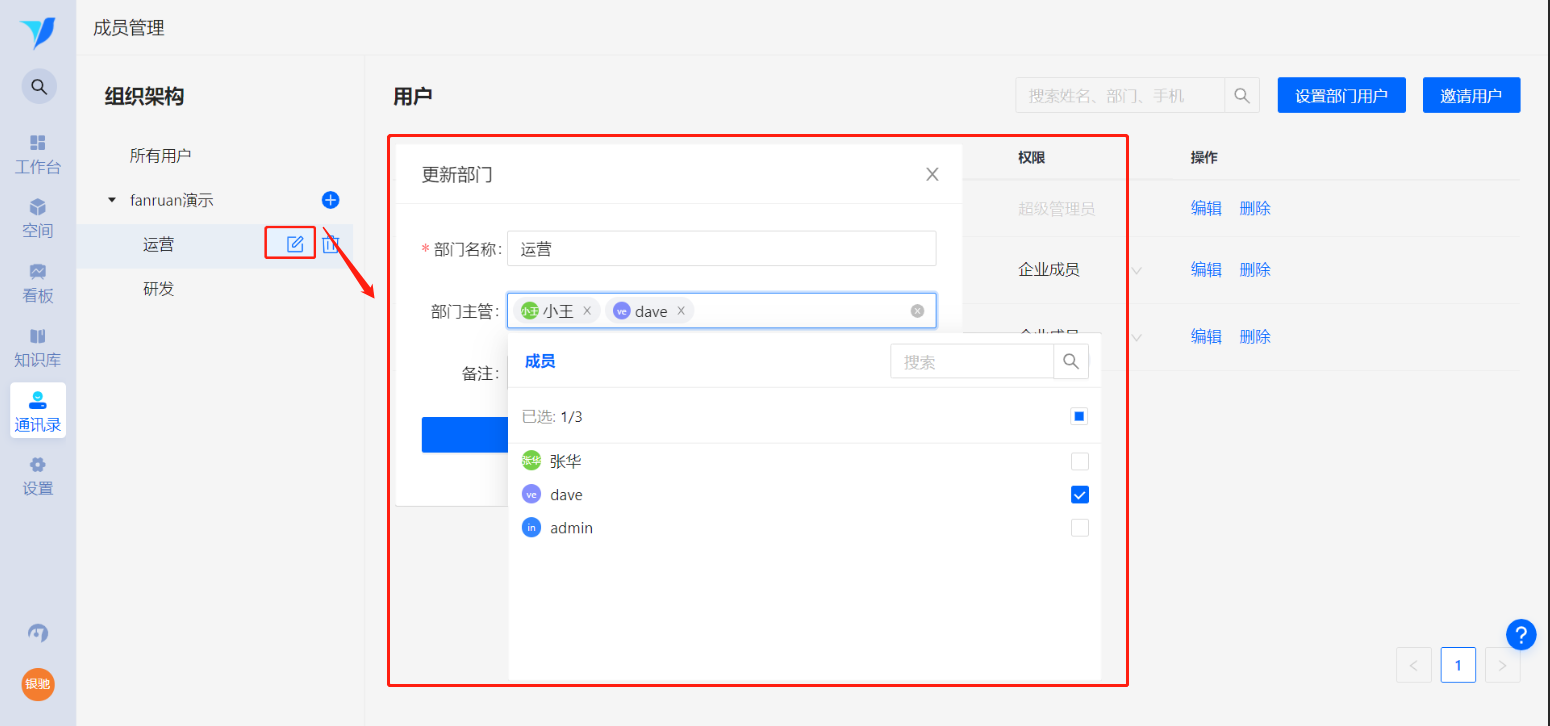Remove the 小王 tag from 部门主管
The height and width of the screenshot is (726, 1550).
pos(587,311)
